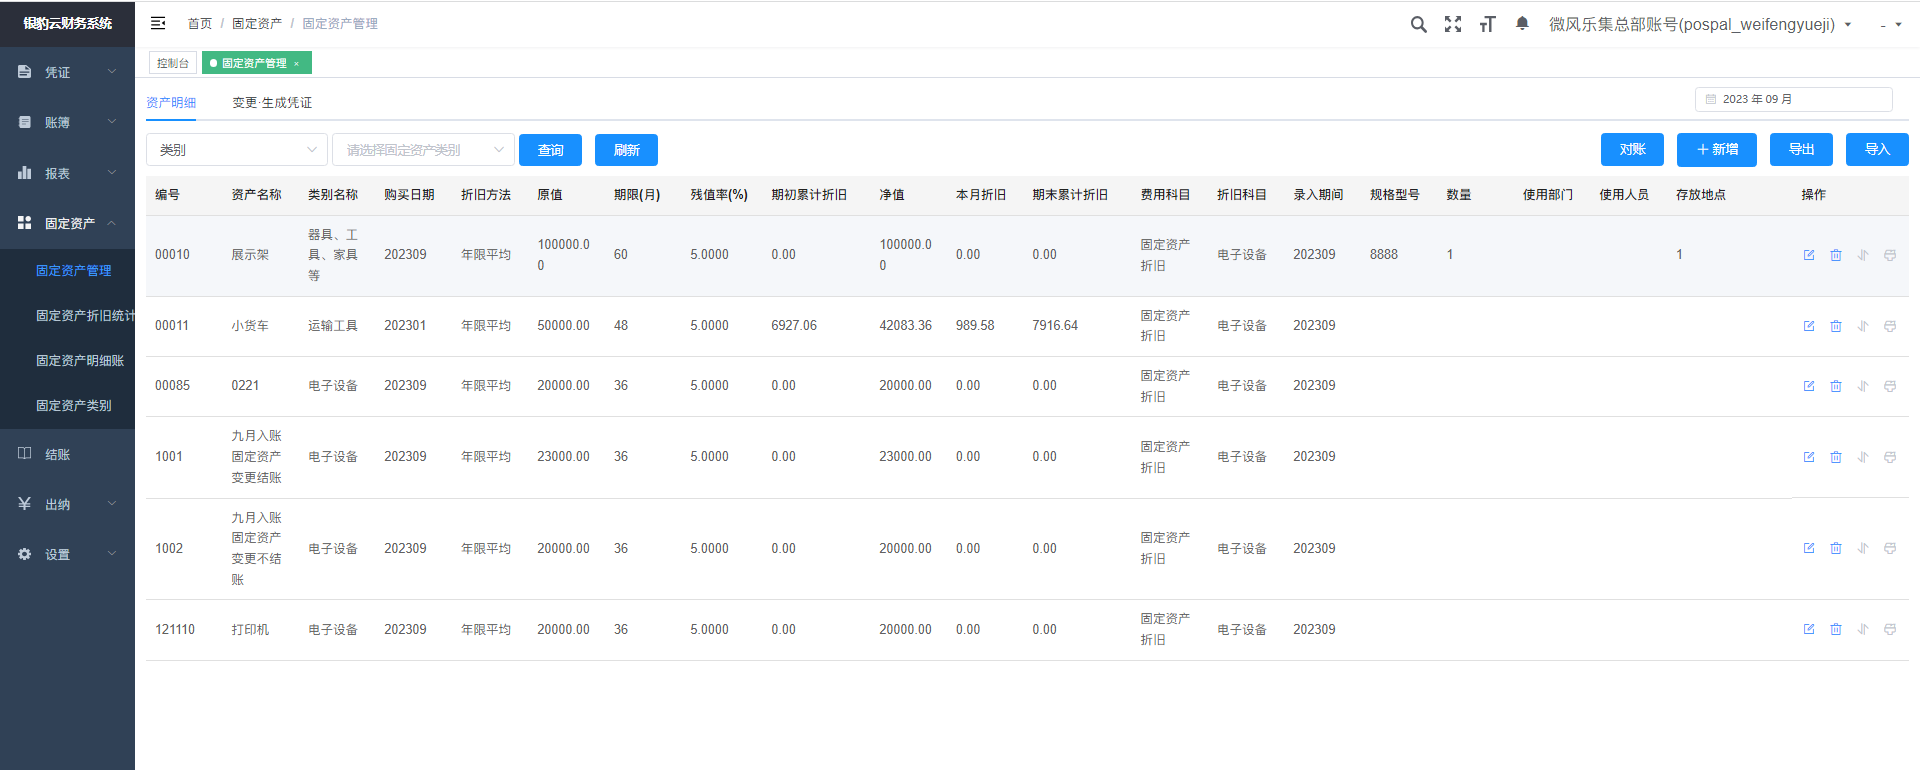Click print icon for 打印机 row
The image size is (1920, 770).
click(1890, 629)
